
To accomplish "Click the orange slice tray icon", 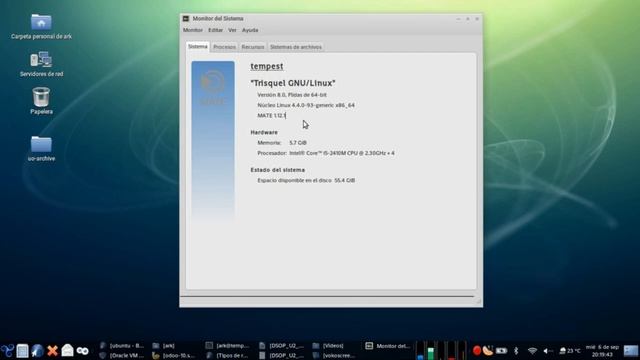I will pyautogui.click(x=488, y=351).
